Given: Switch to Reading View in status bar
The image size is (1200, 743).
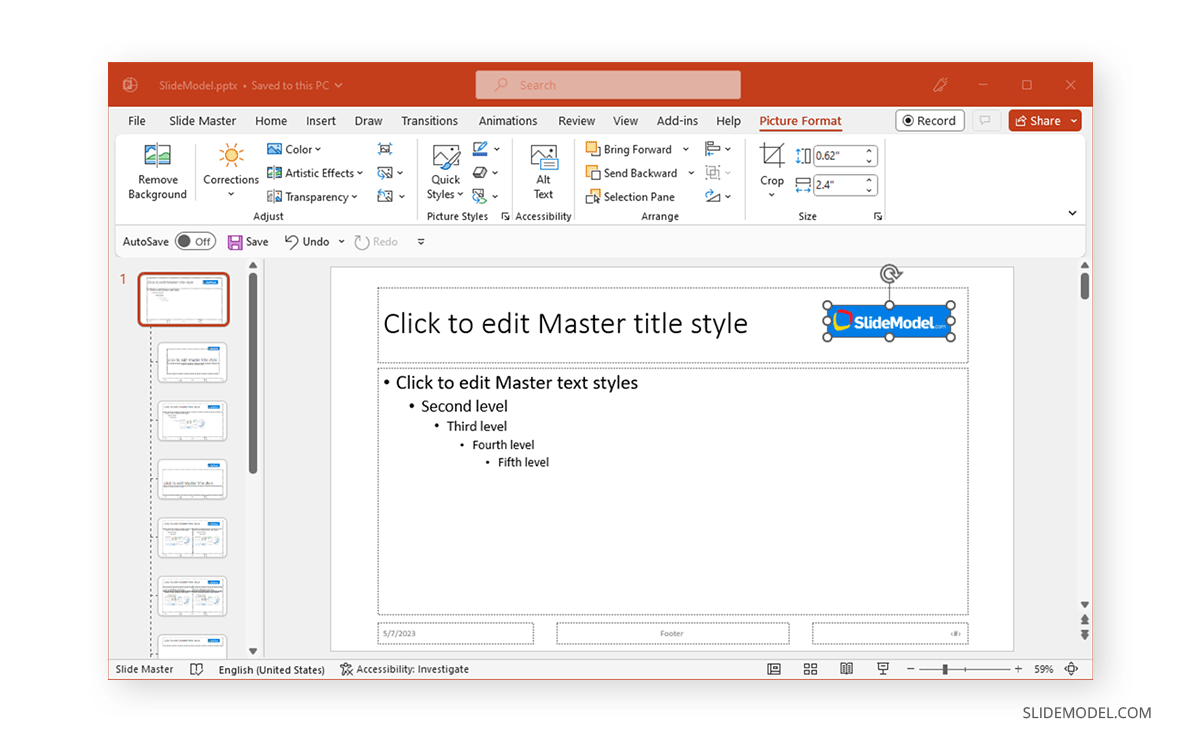Looking at the screenshot, I should pos(846,668).
